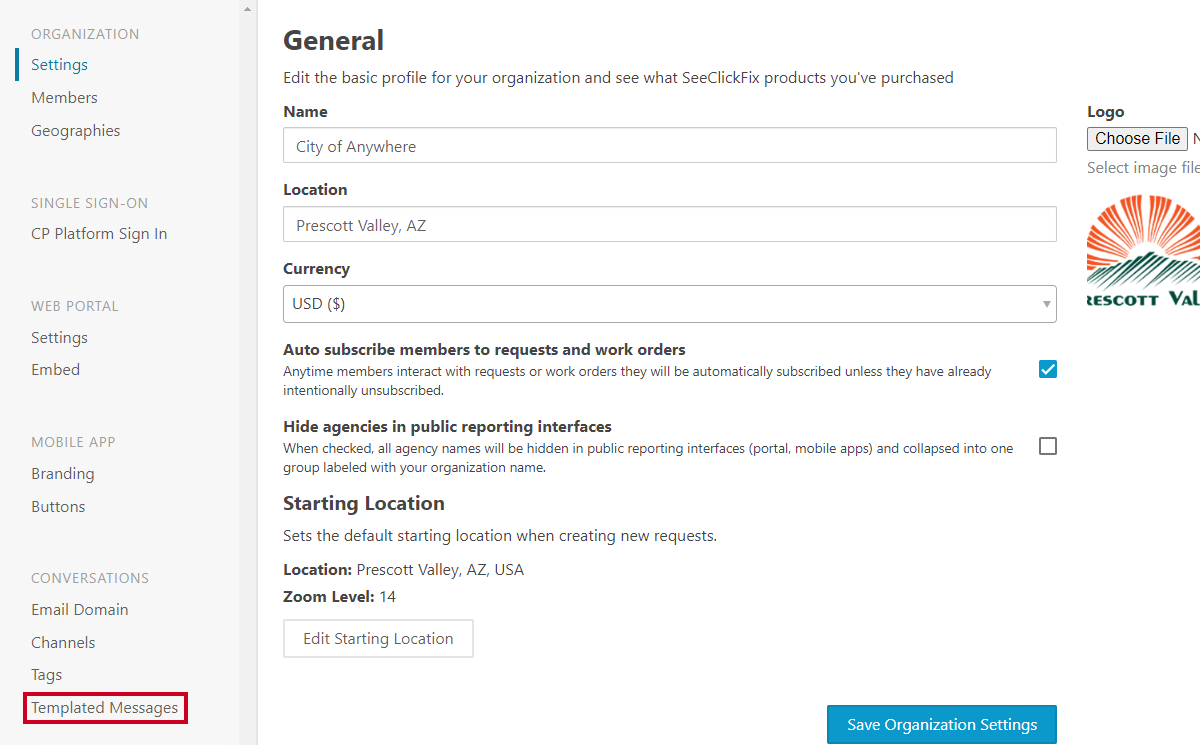Open Channels under Conversations
Screen dimensions: 1200x745
[63, 643]
